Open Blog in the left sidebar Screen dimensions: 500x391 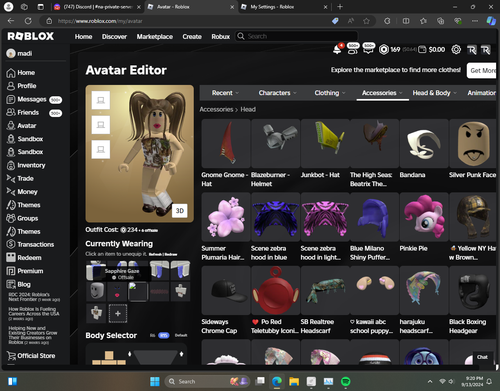point(19,284)
